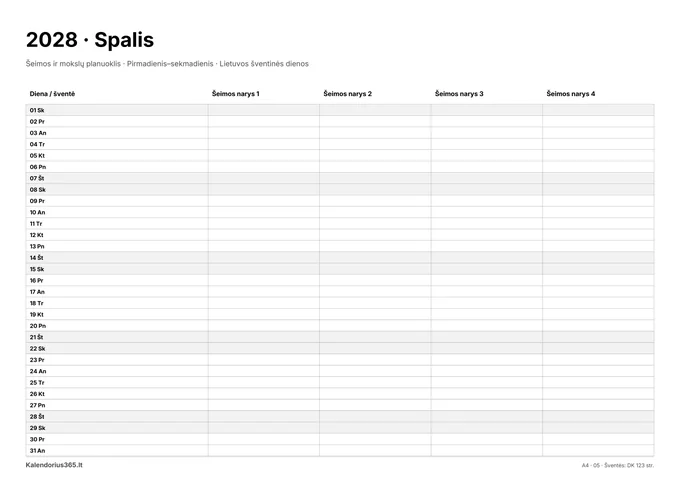
Task: Click the 25 Tr day row label
Action: coord(37,383)
